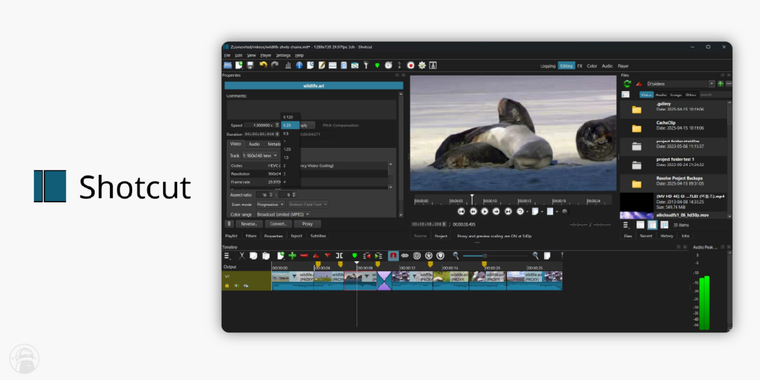Toggle Snap magnet button in timeline
The height and width of the screenshot is (380, 760).
393,255
